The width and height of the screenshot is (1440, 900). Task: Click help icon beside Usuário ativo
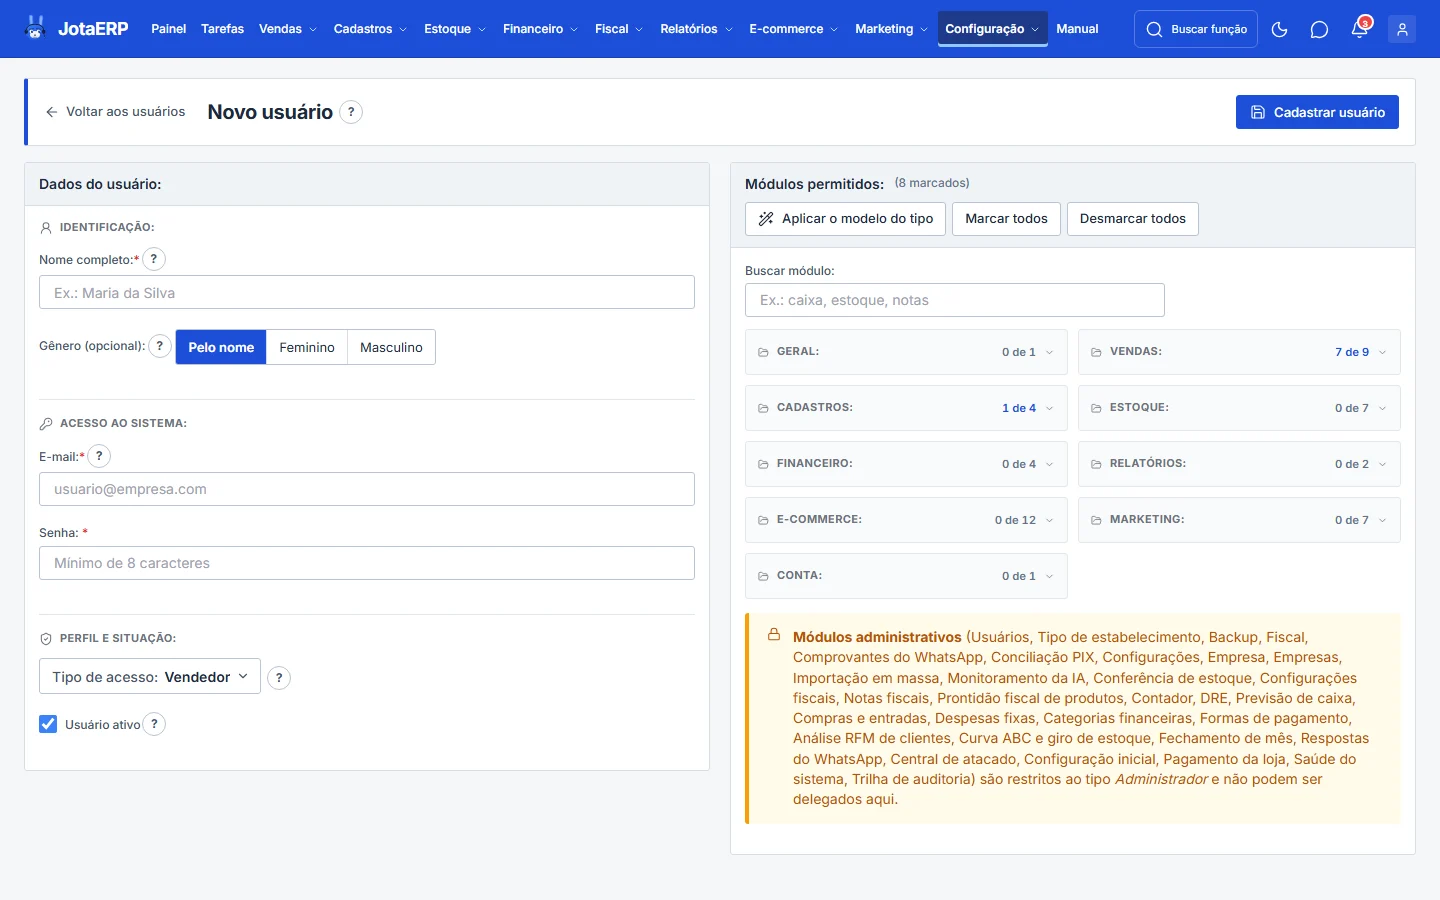(154, 724)
